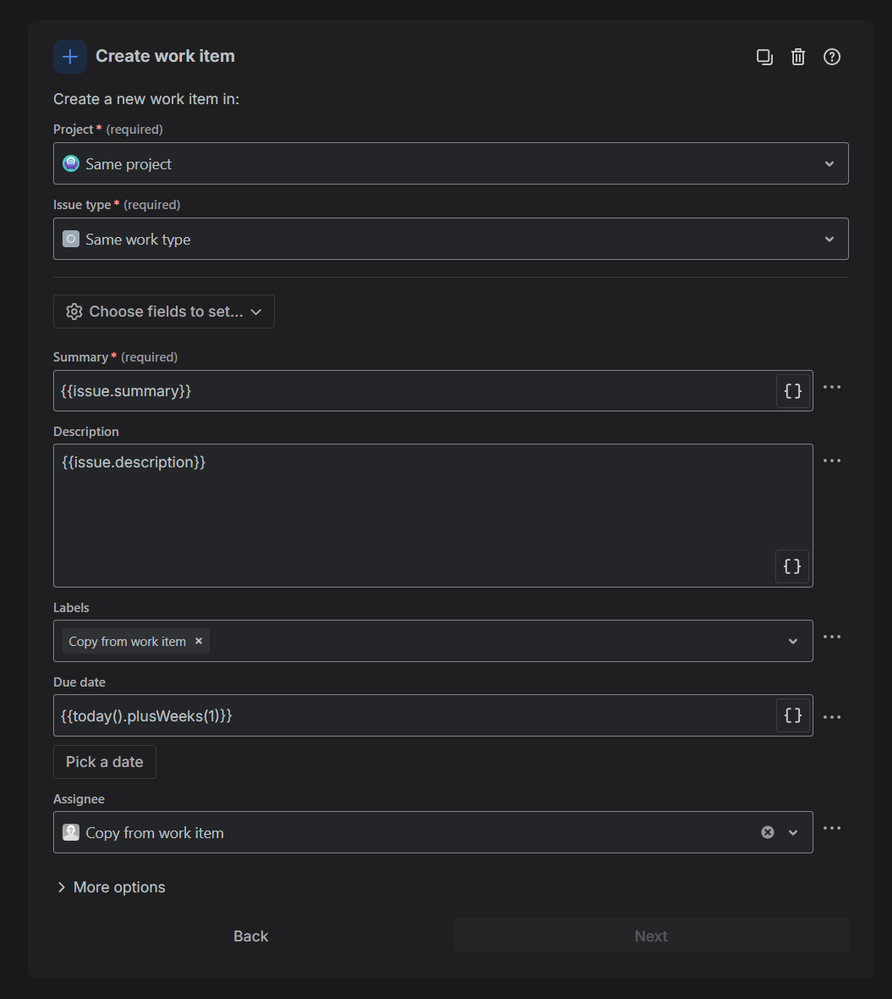Open the Labels dropdown arrow

793,642
